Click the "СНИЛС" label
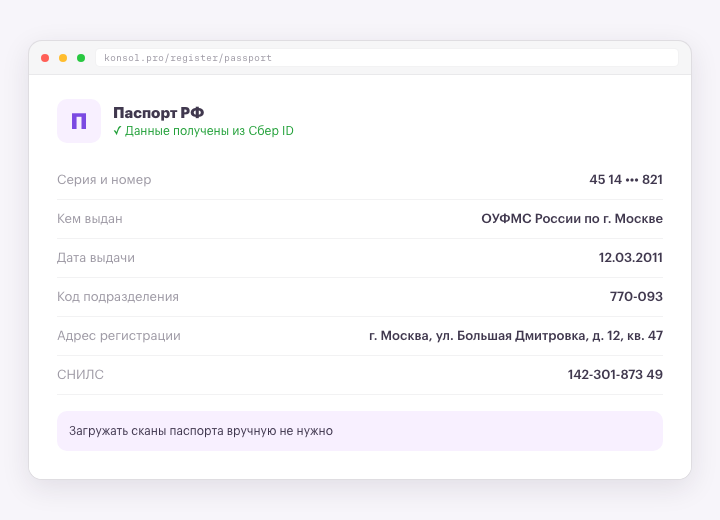This screenshot has height=520, width=720. coord(80,375)
